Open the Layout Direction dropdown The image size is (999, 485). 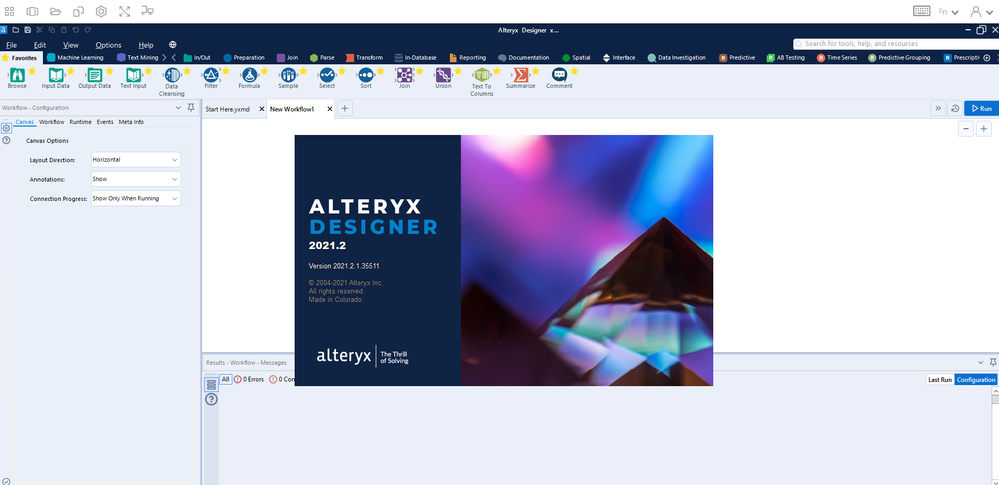coord(136,160)
